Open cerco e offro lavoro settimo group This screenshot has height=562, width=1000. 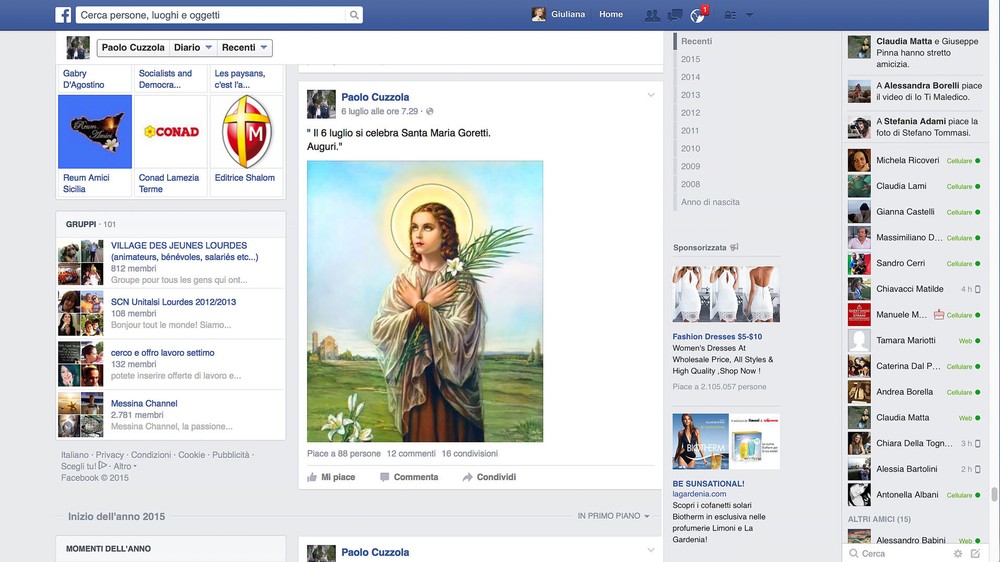click(x=163, y=353)
